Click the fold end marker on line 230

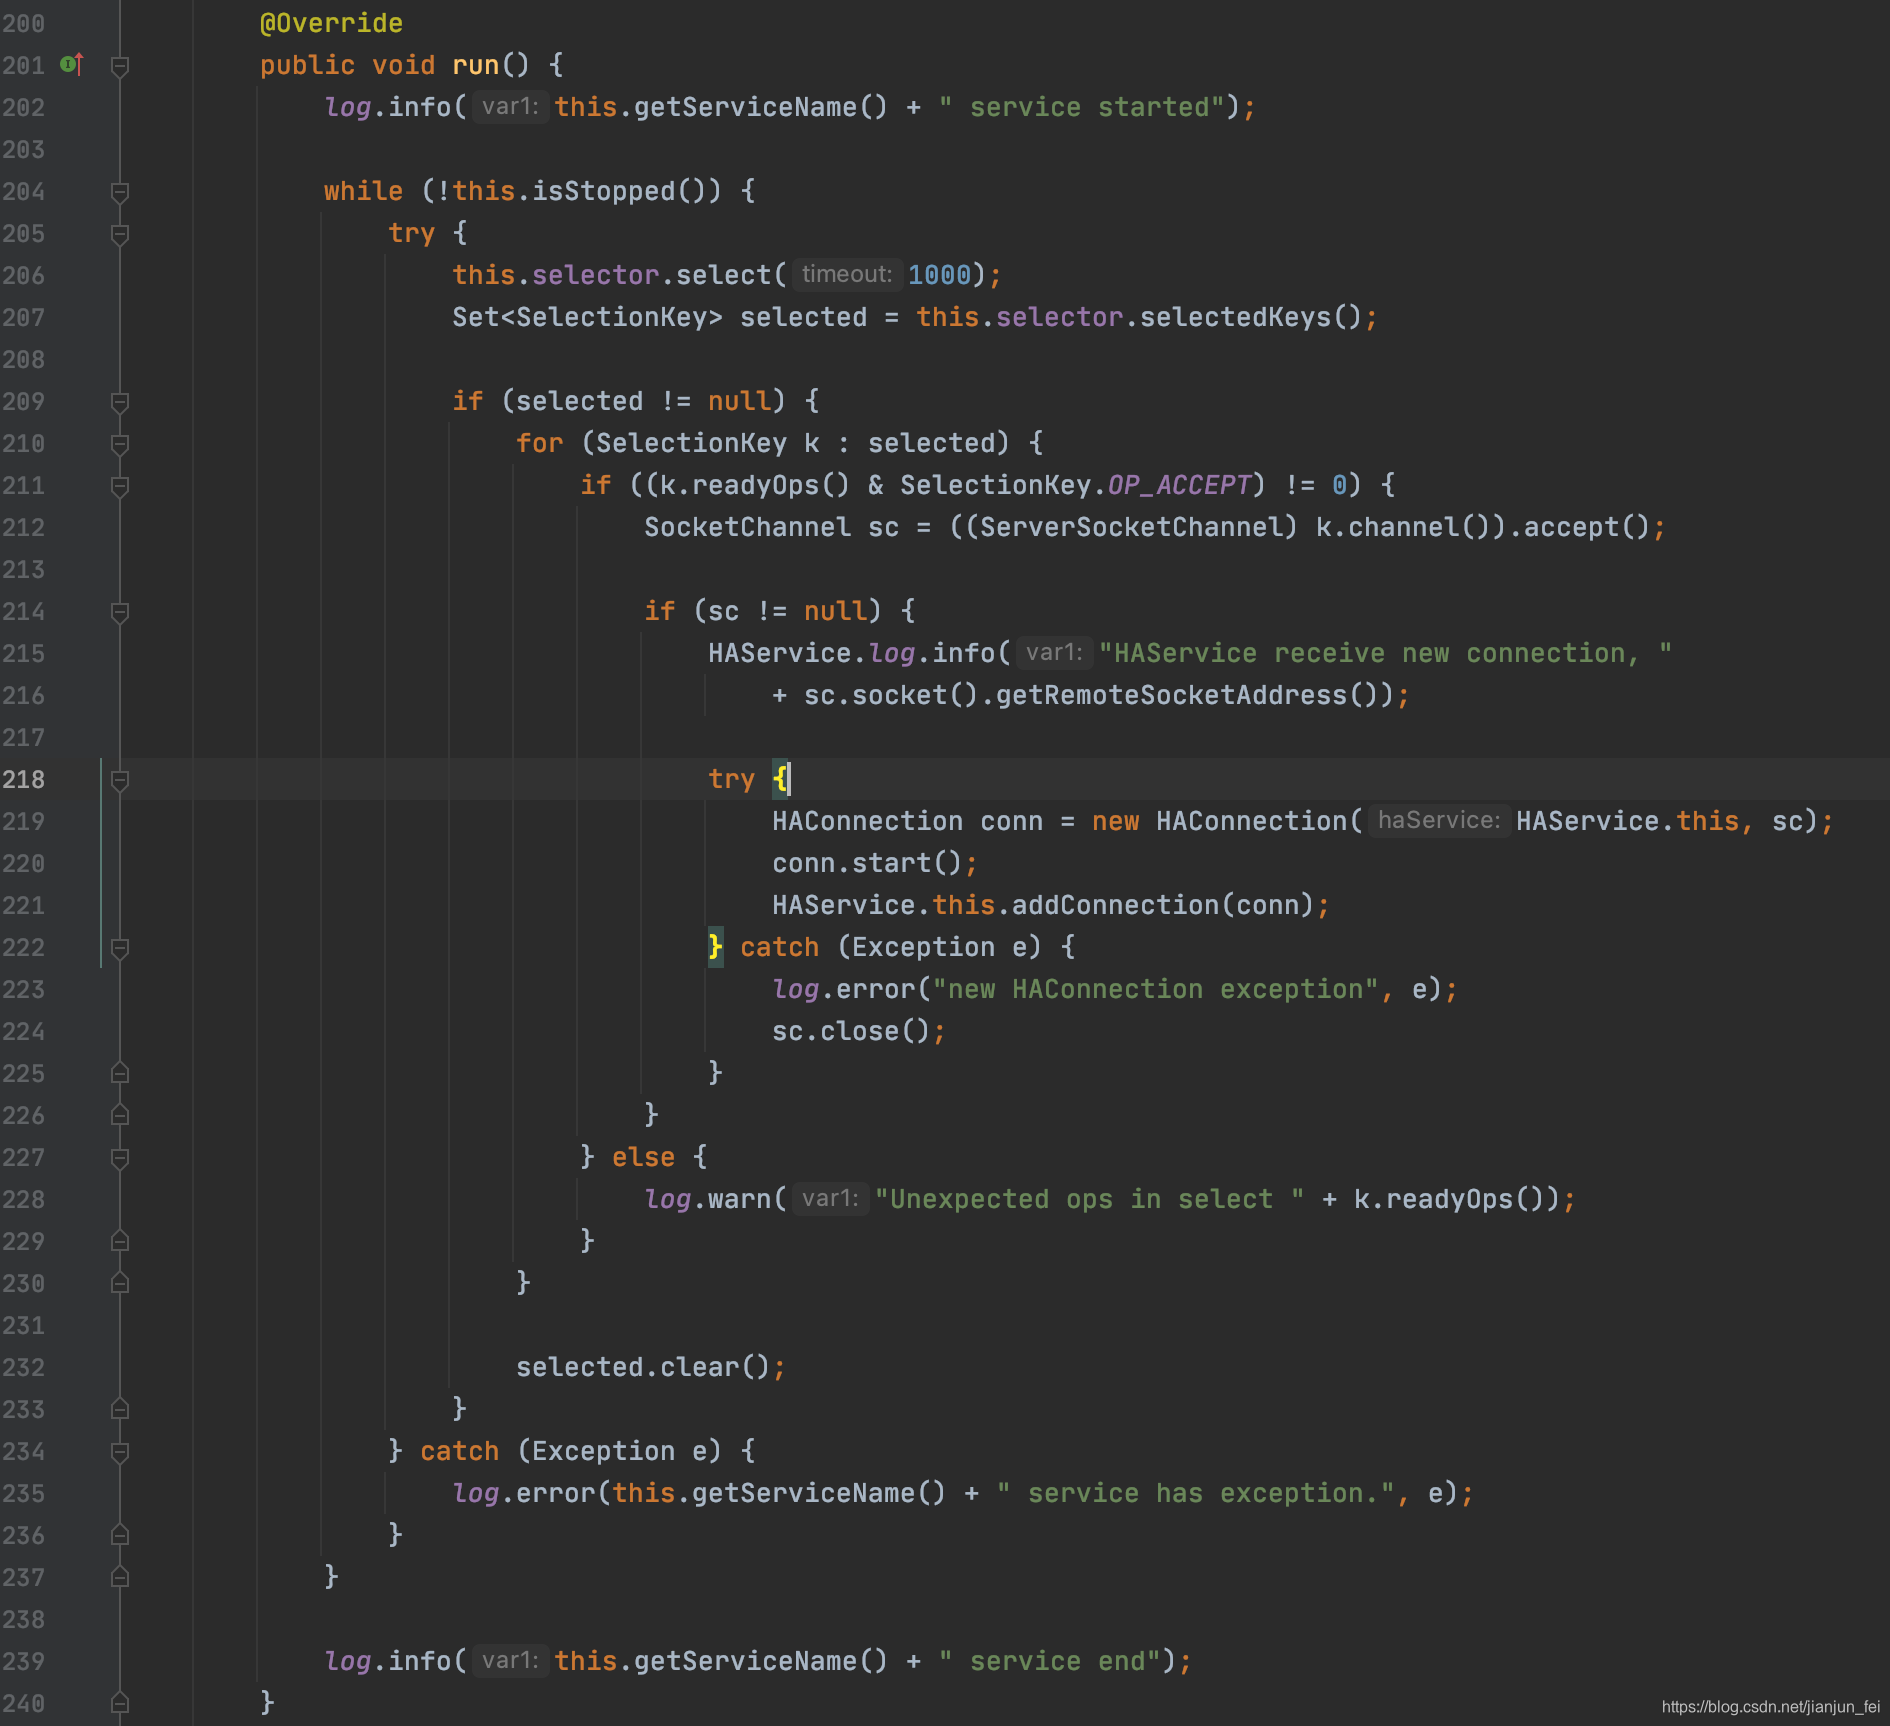[120, 1283]
